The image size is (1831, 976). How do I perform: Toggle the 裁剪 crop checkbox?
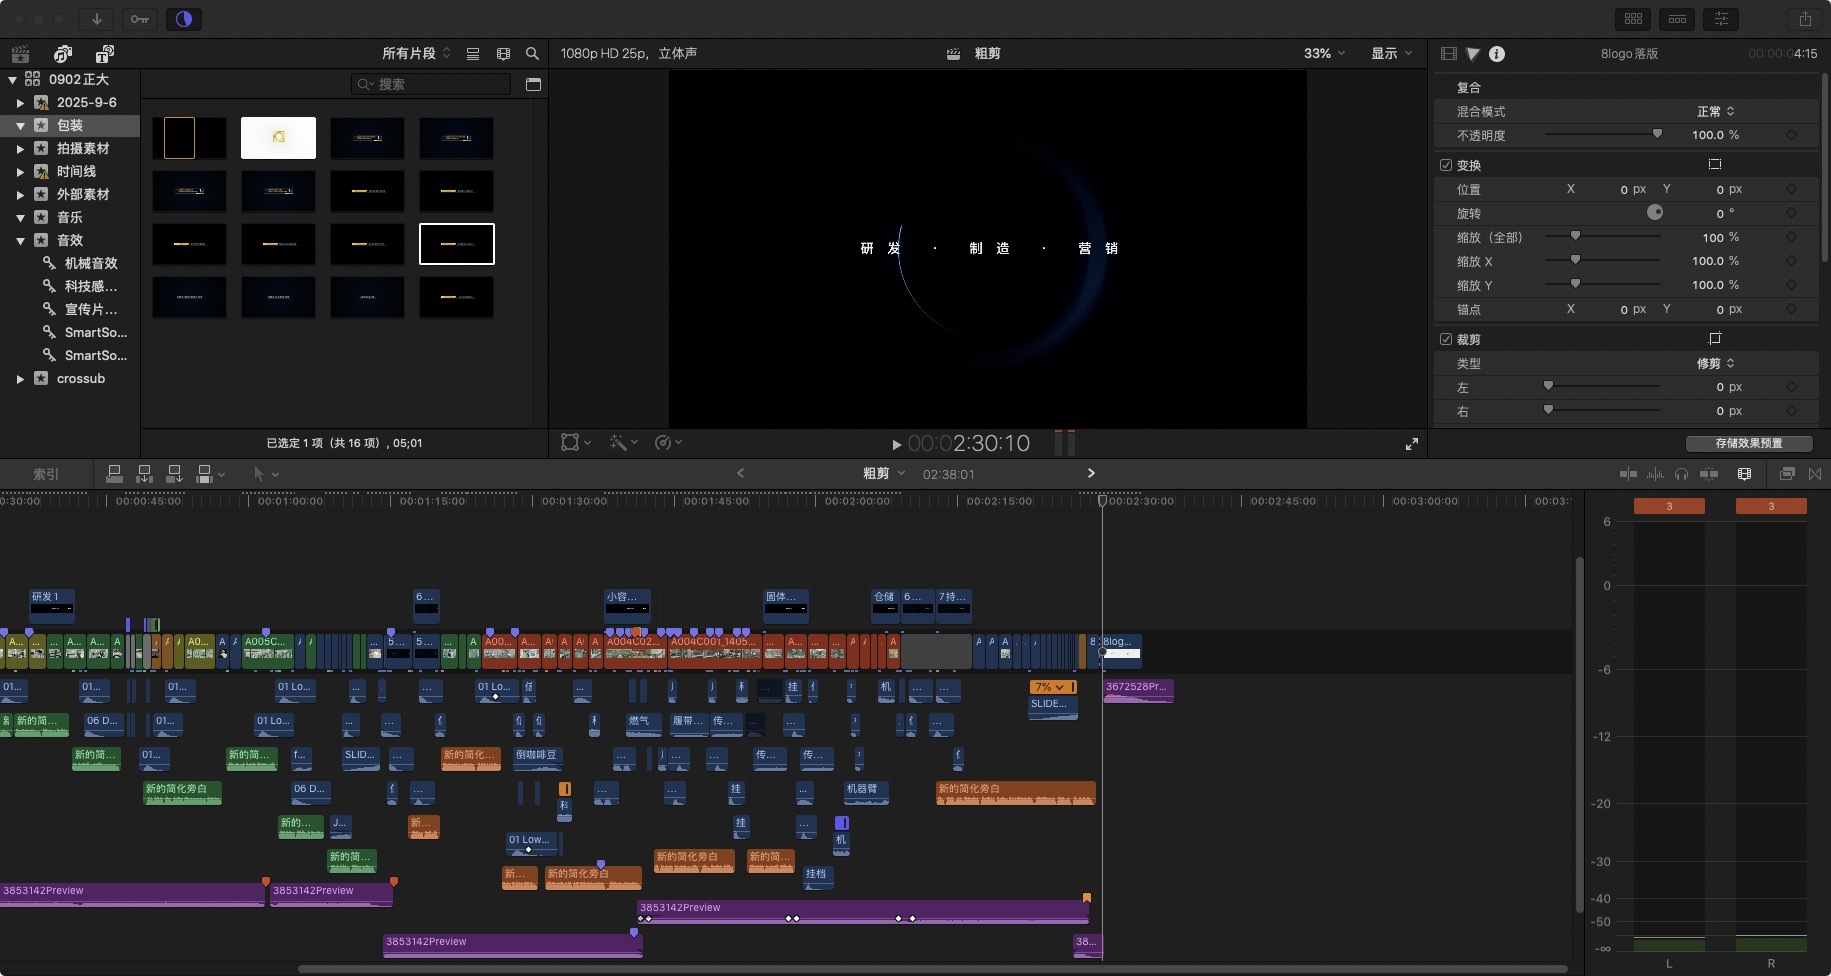pos(1446,339)
